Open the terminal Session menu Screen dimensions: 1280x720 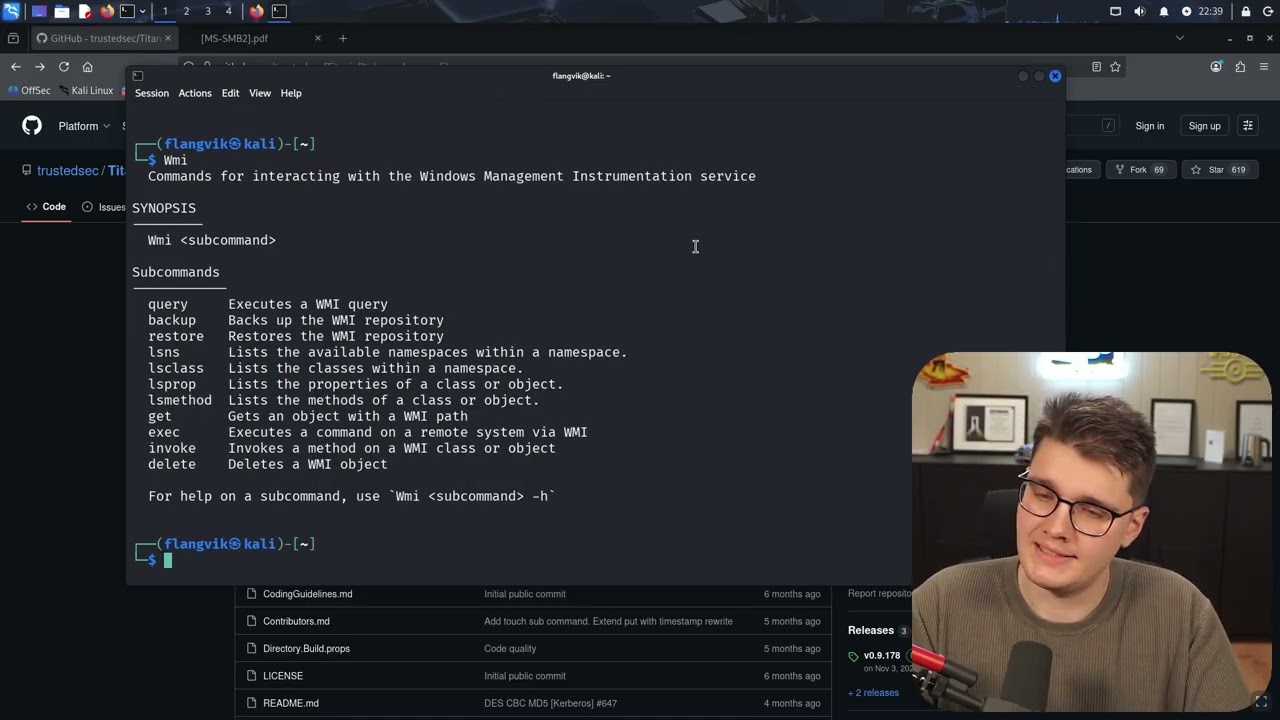pos(152,93)
